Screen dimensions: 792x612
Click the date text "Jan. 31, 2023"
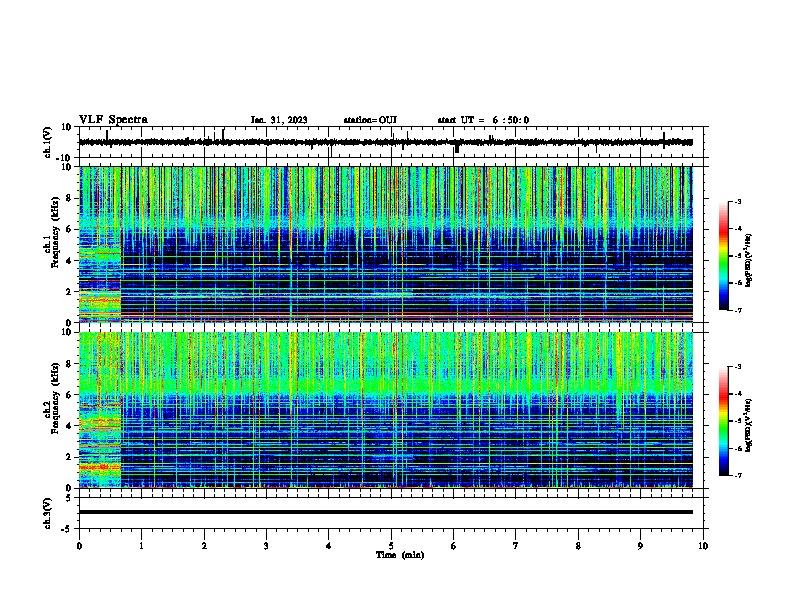tap(279, 120)
